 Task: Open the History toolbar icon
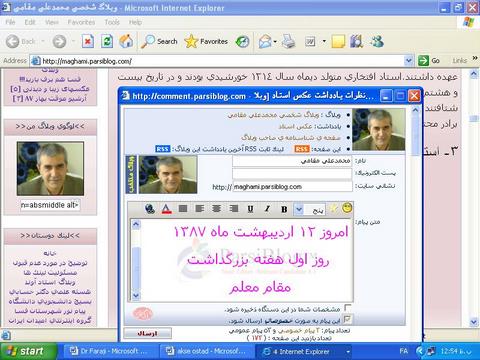coord(242,41)
